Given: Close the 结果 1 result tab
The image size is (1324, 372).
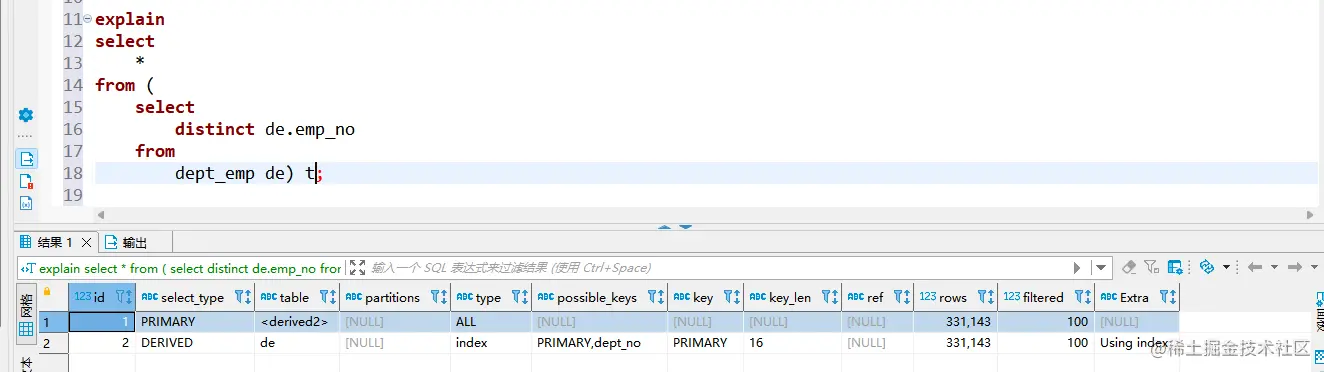Looking at the screenshot, I should point(87,242).
